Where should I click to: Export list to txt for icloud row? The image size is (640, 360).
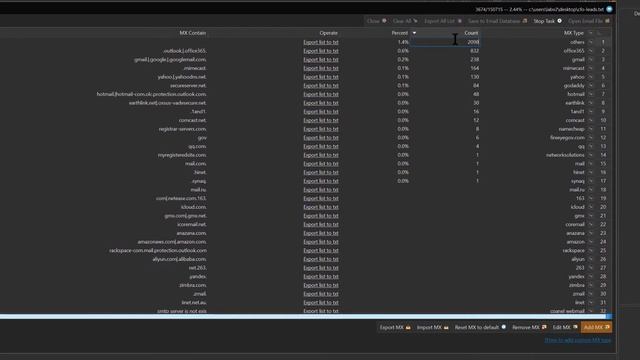[321, 207]
